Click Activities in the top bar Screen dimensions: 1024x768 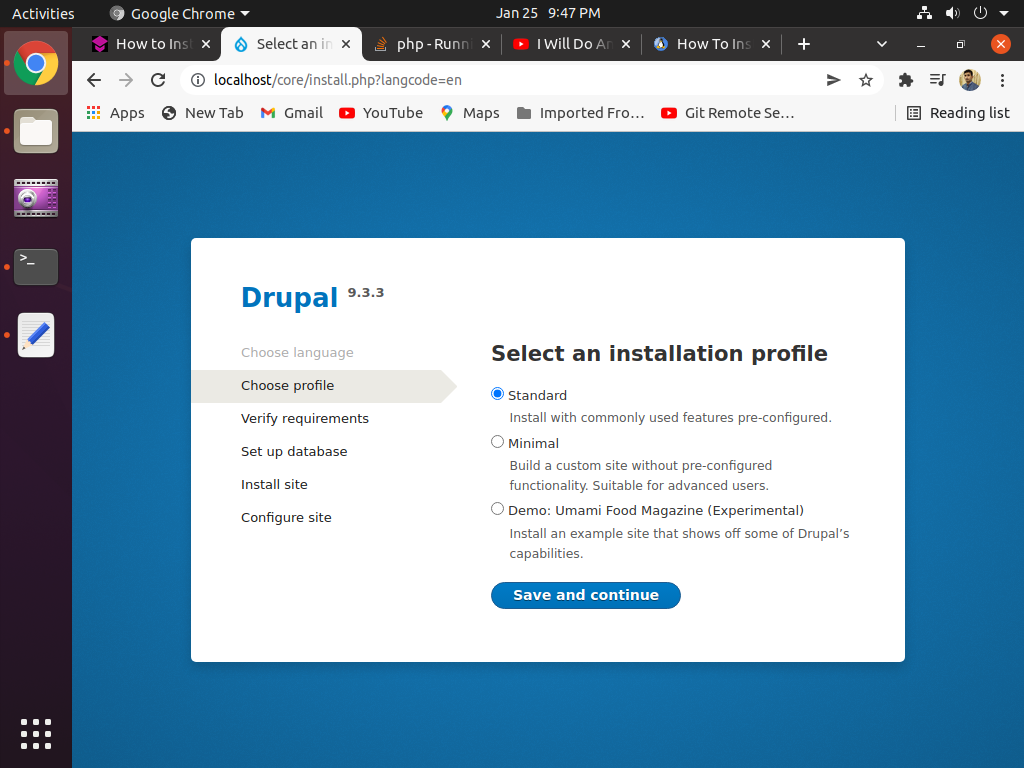coord(43,13)
